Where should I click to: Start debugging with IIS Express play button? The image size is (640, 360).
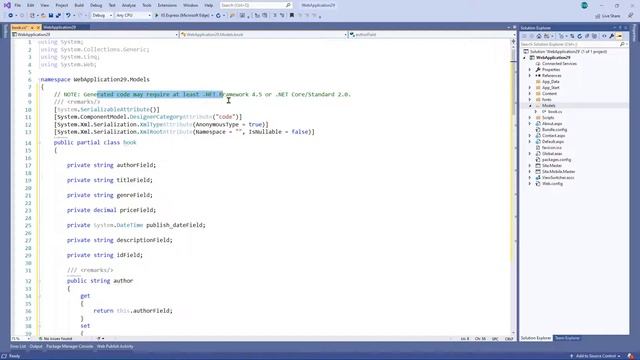[156, 16]
